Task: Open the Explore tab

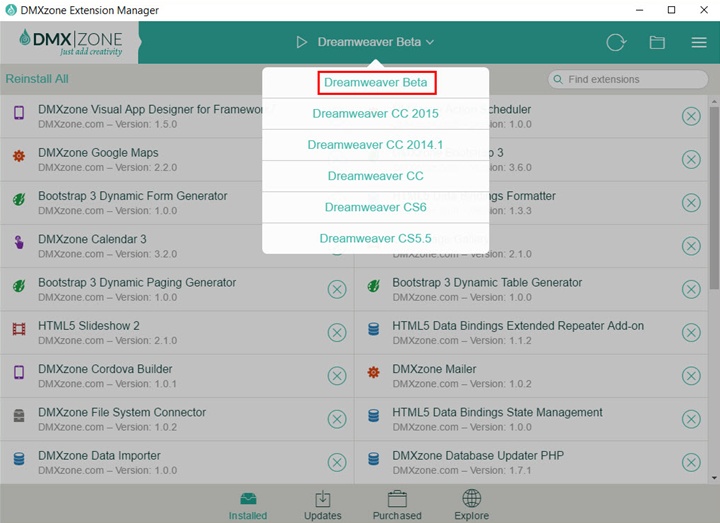Action: (472, 506)
